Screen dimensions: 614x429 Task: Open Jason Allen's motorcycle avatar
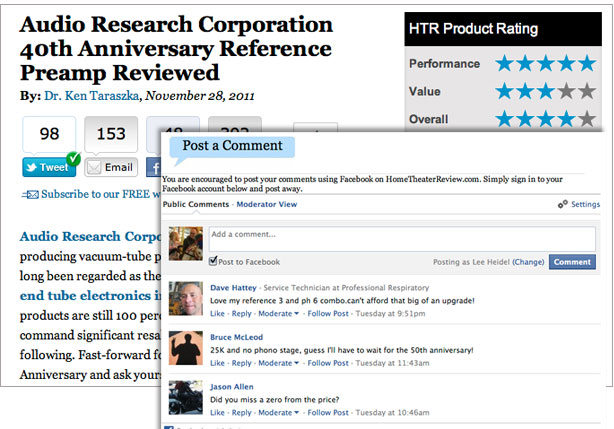click(x=186, y=397)
